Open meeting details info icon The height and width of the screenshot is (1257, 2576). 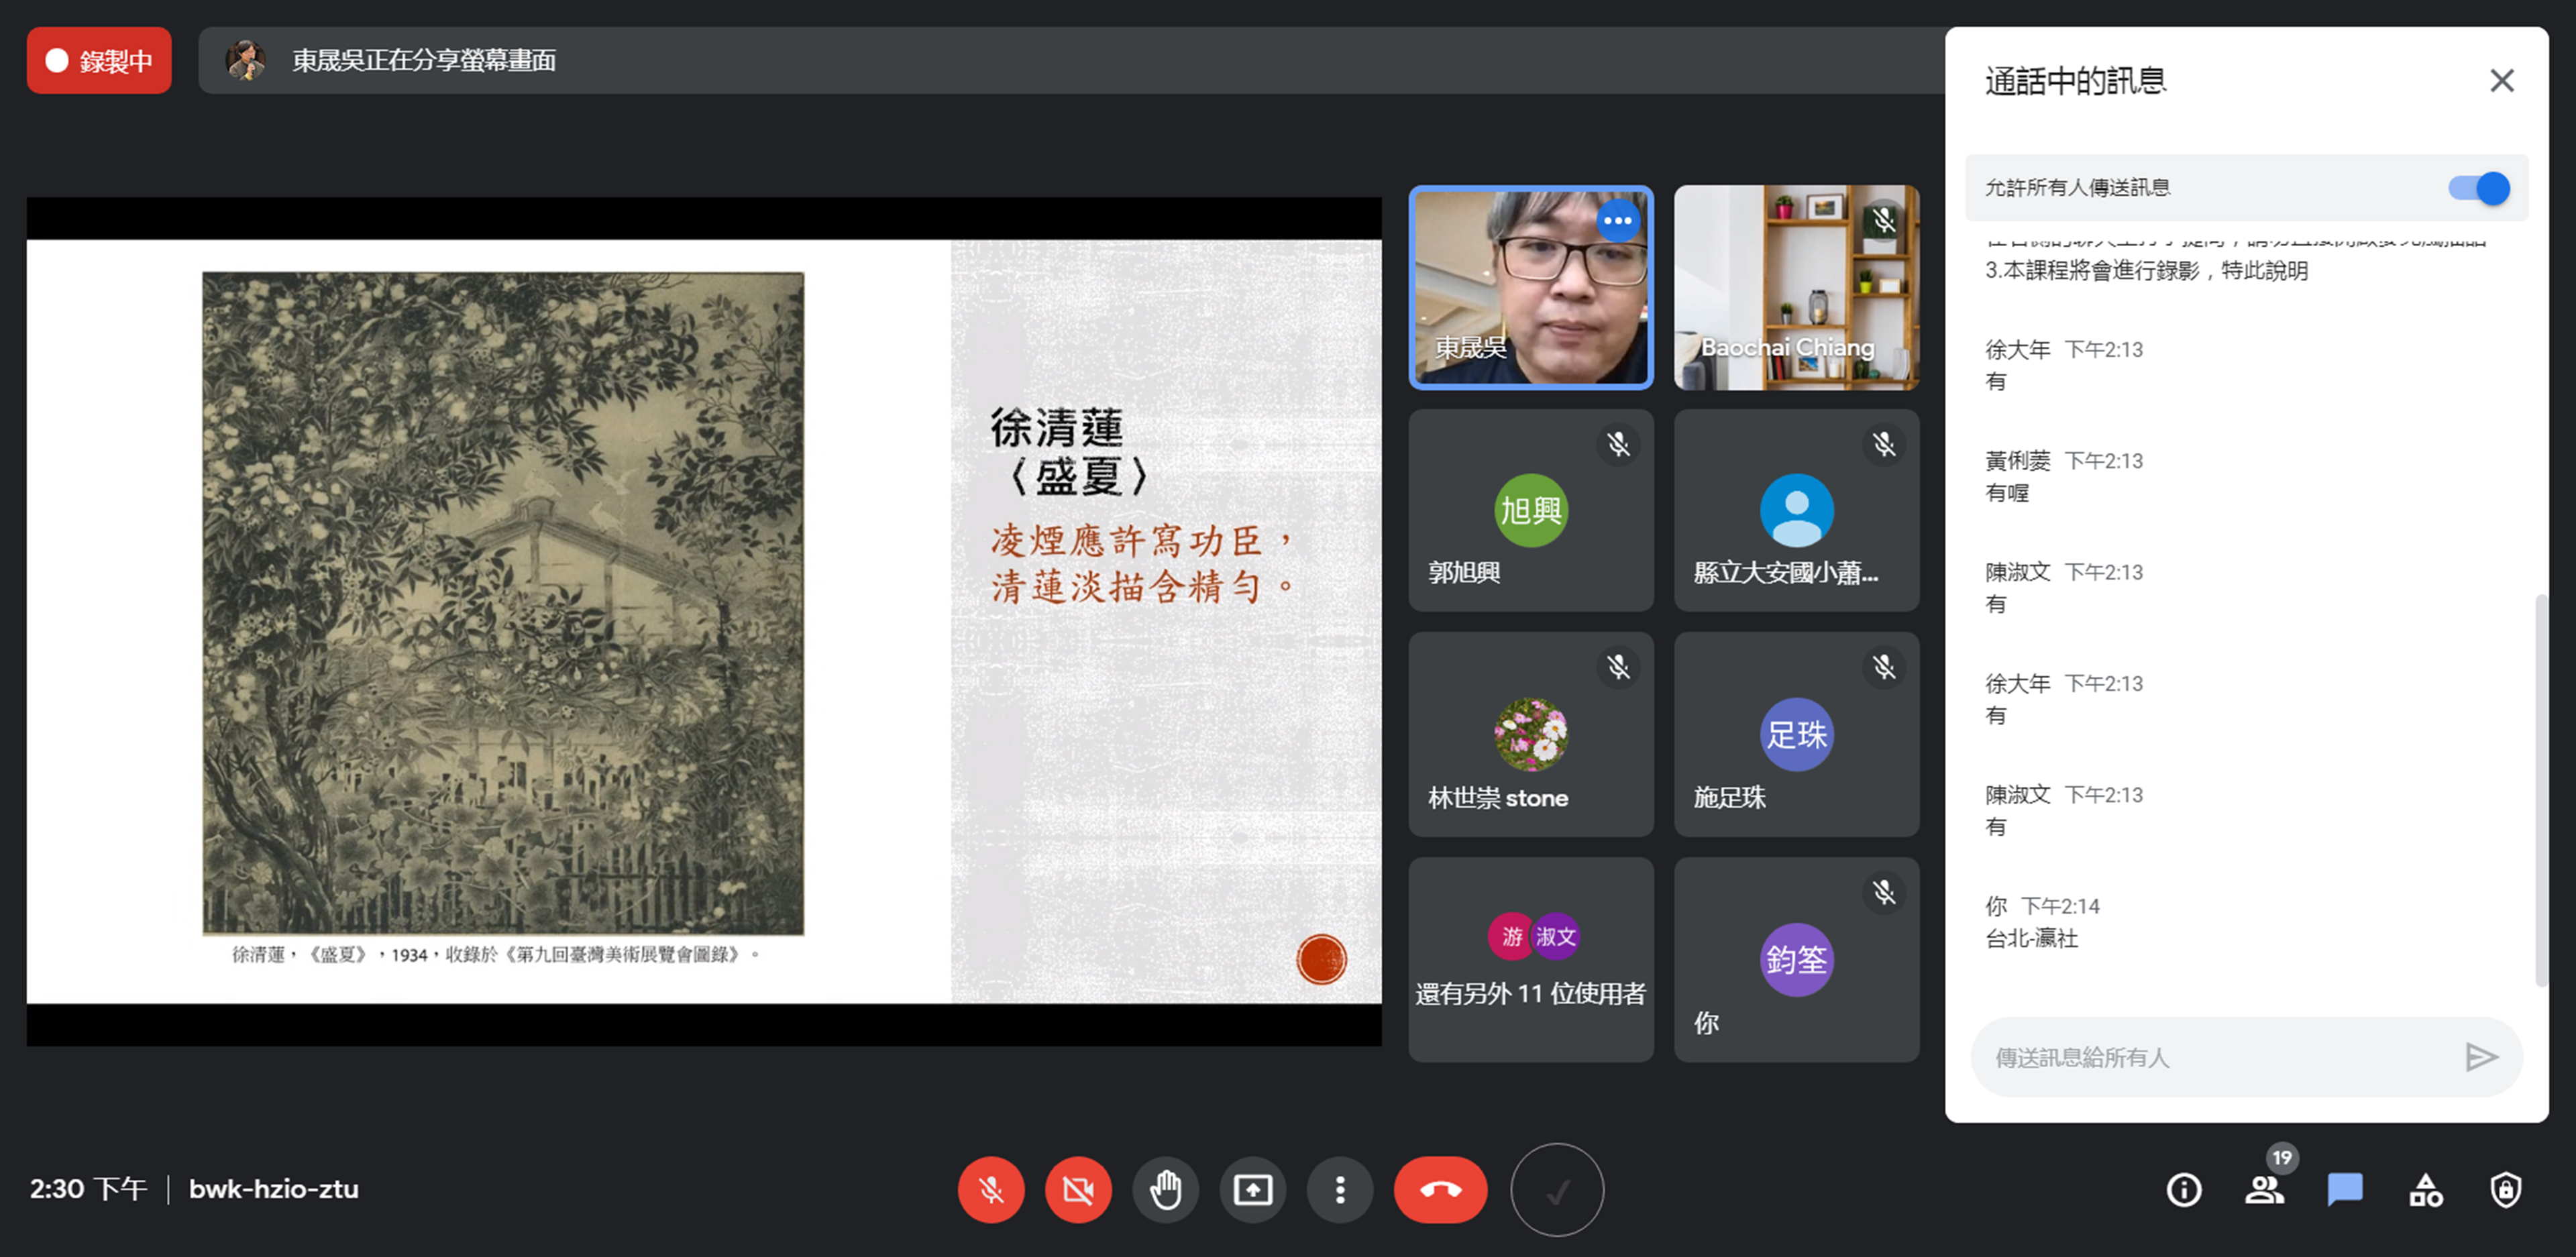pyautogui.click(x=2183, y=1189)
